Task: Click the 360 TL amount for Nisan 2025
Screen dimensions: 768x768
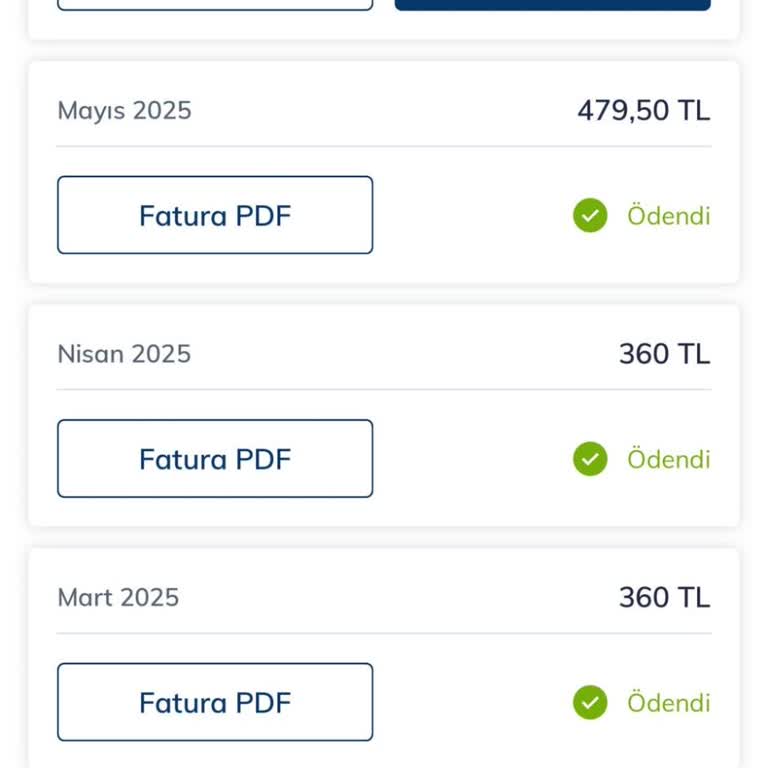Action: 664,354
